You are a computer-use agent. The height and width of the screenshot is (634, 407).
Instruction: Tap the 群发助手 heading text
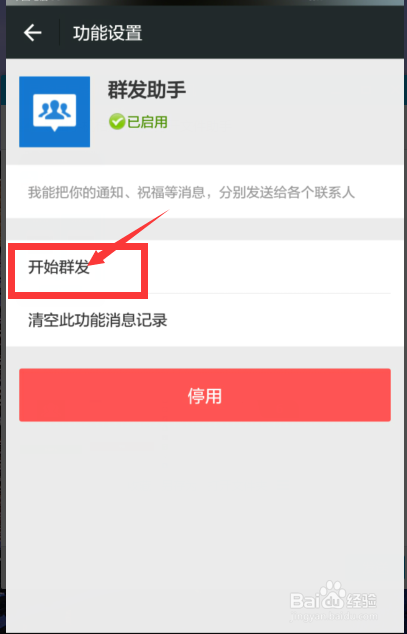tap(147, 90)
